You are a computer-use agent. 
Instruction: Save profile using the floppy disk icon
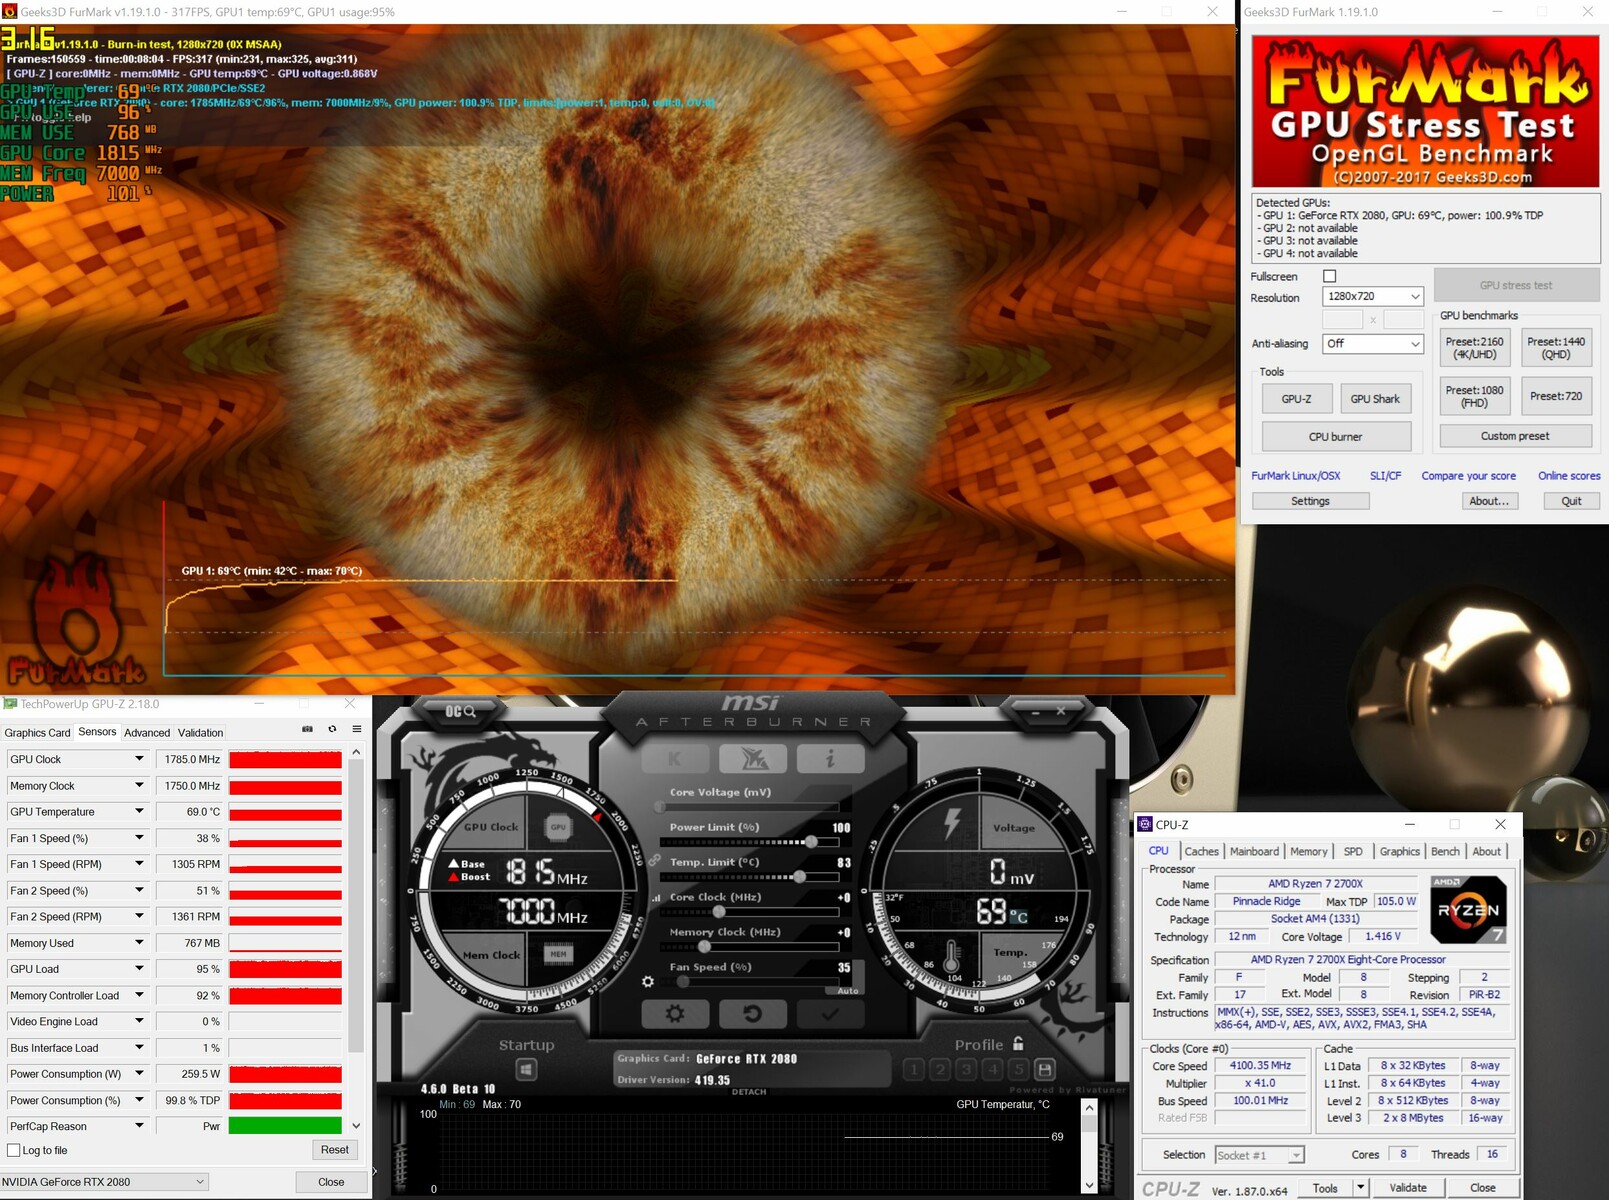pos(1045,1069)
